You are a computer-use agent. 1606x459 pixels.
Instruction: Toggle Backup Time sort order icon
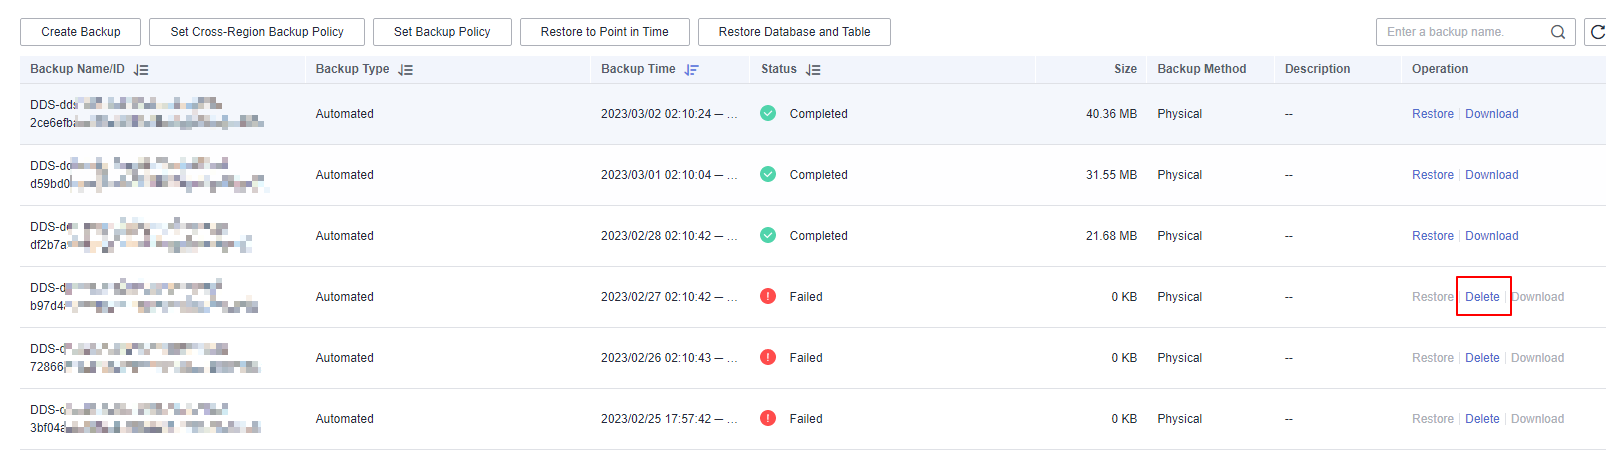click(x=691, y=70)
